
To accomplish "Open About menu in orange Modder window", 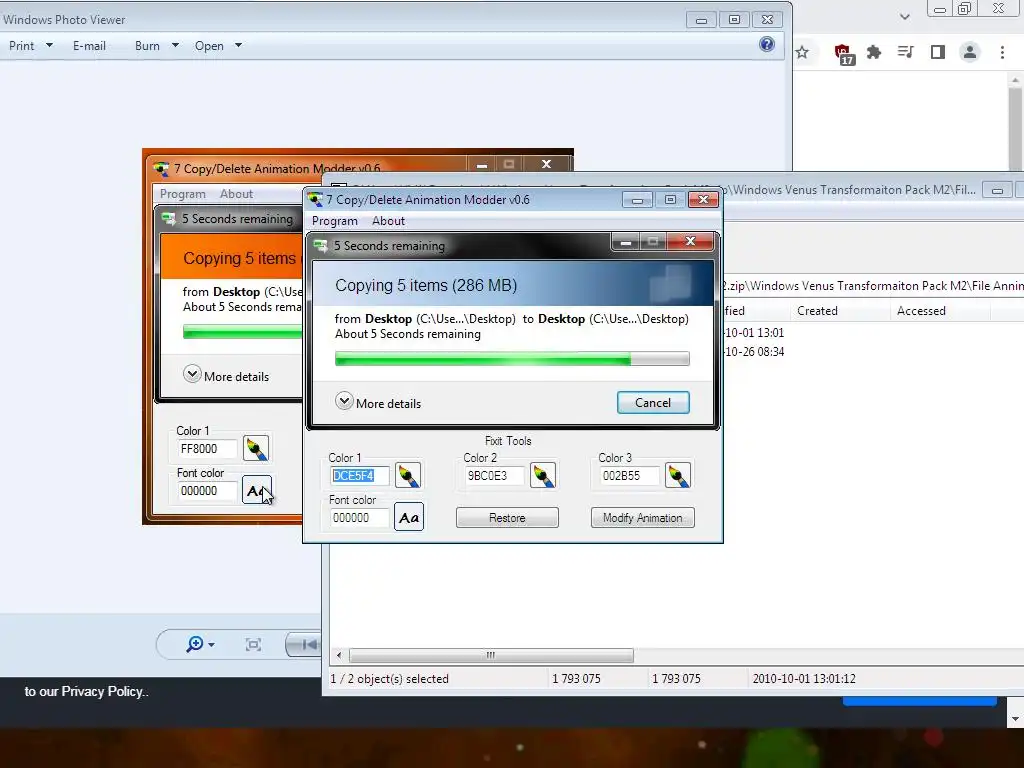I will coord(236,194).
